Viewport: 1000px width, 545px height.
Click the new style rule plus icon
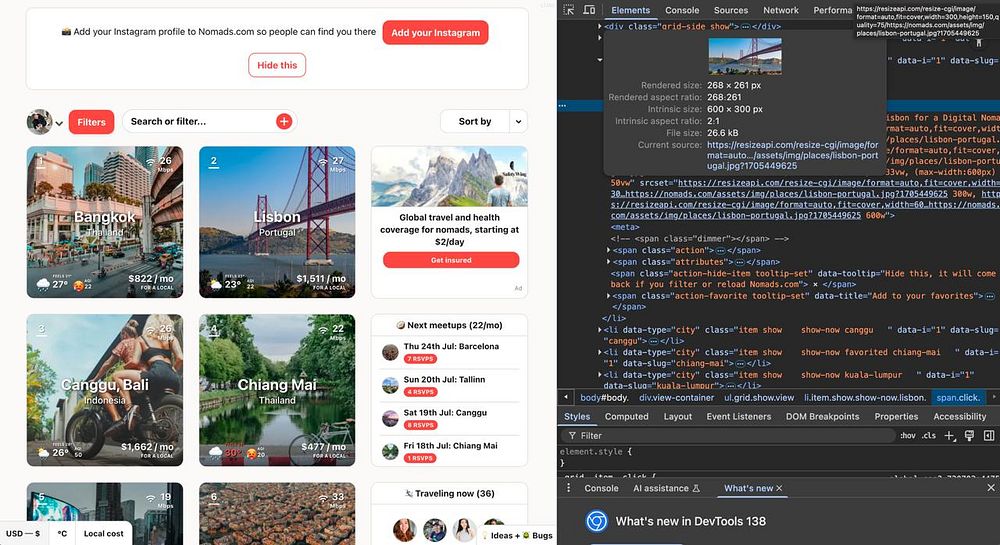950,435
